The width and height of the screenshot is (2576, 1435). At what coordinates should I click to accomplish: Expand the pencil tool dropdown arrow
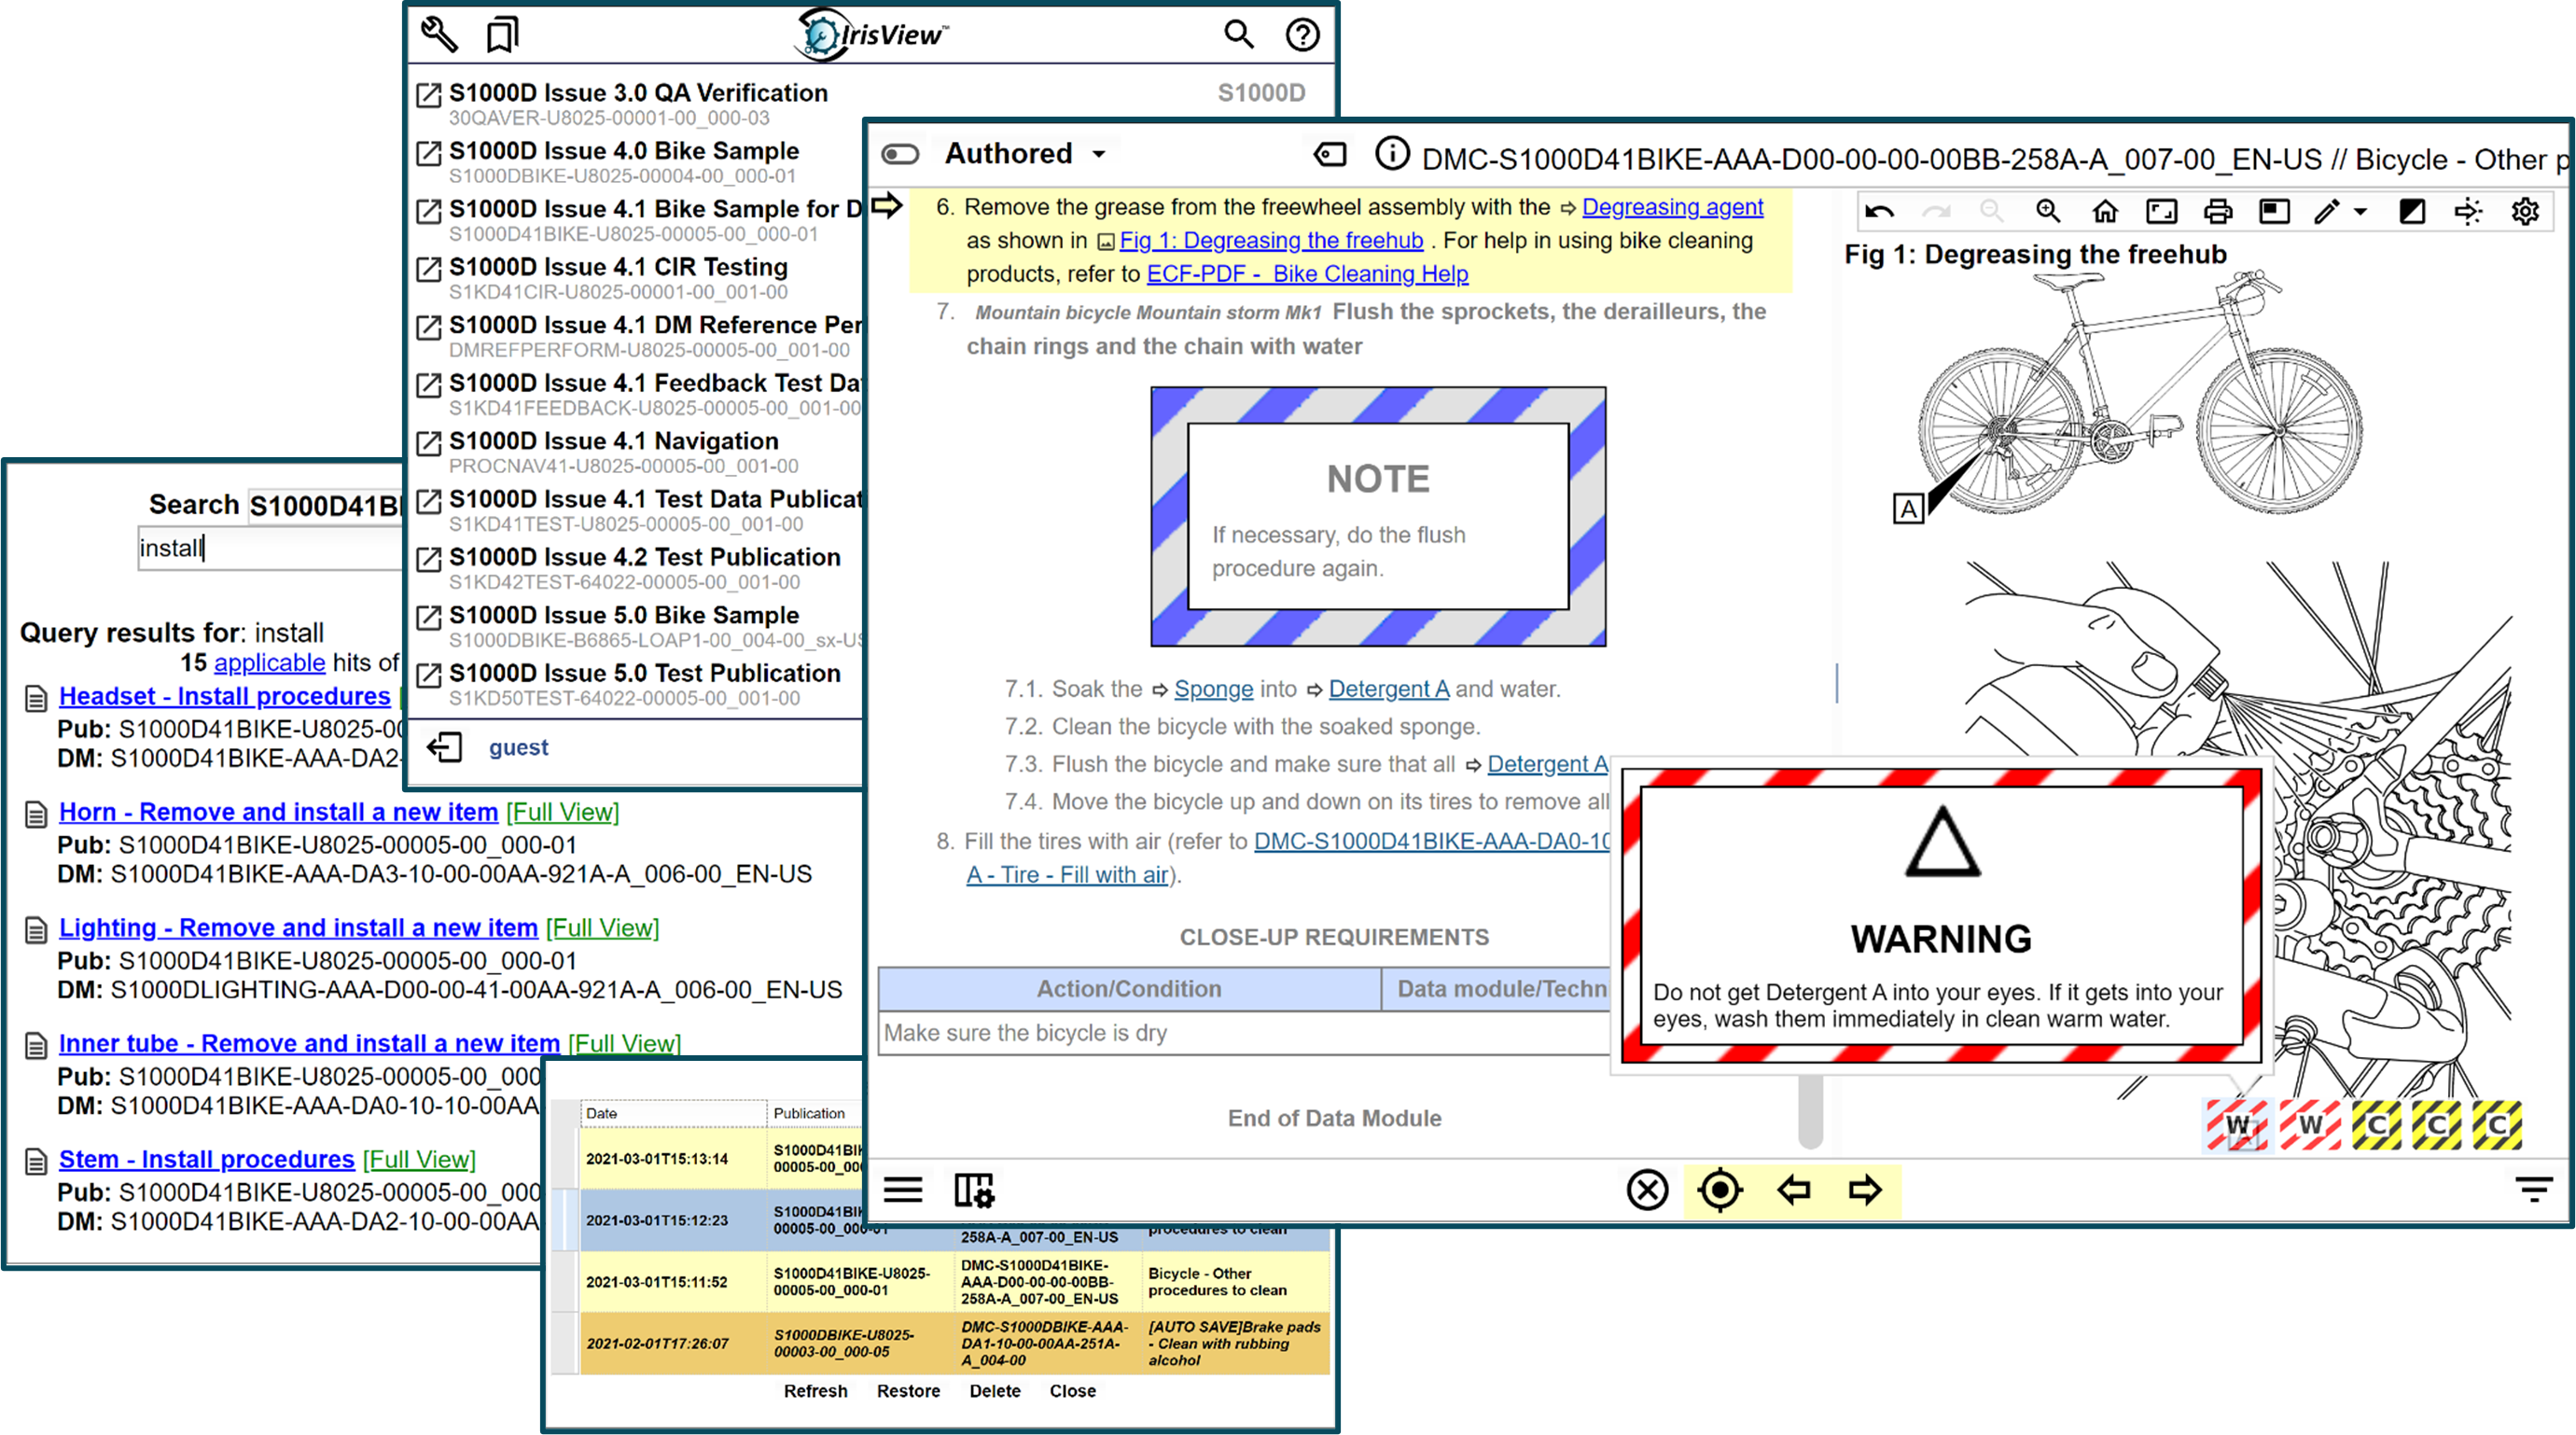(x=2361, y=212)
